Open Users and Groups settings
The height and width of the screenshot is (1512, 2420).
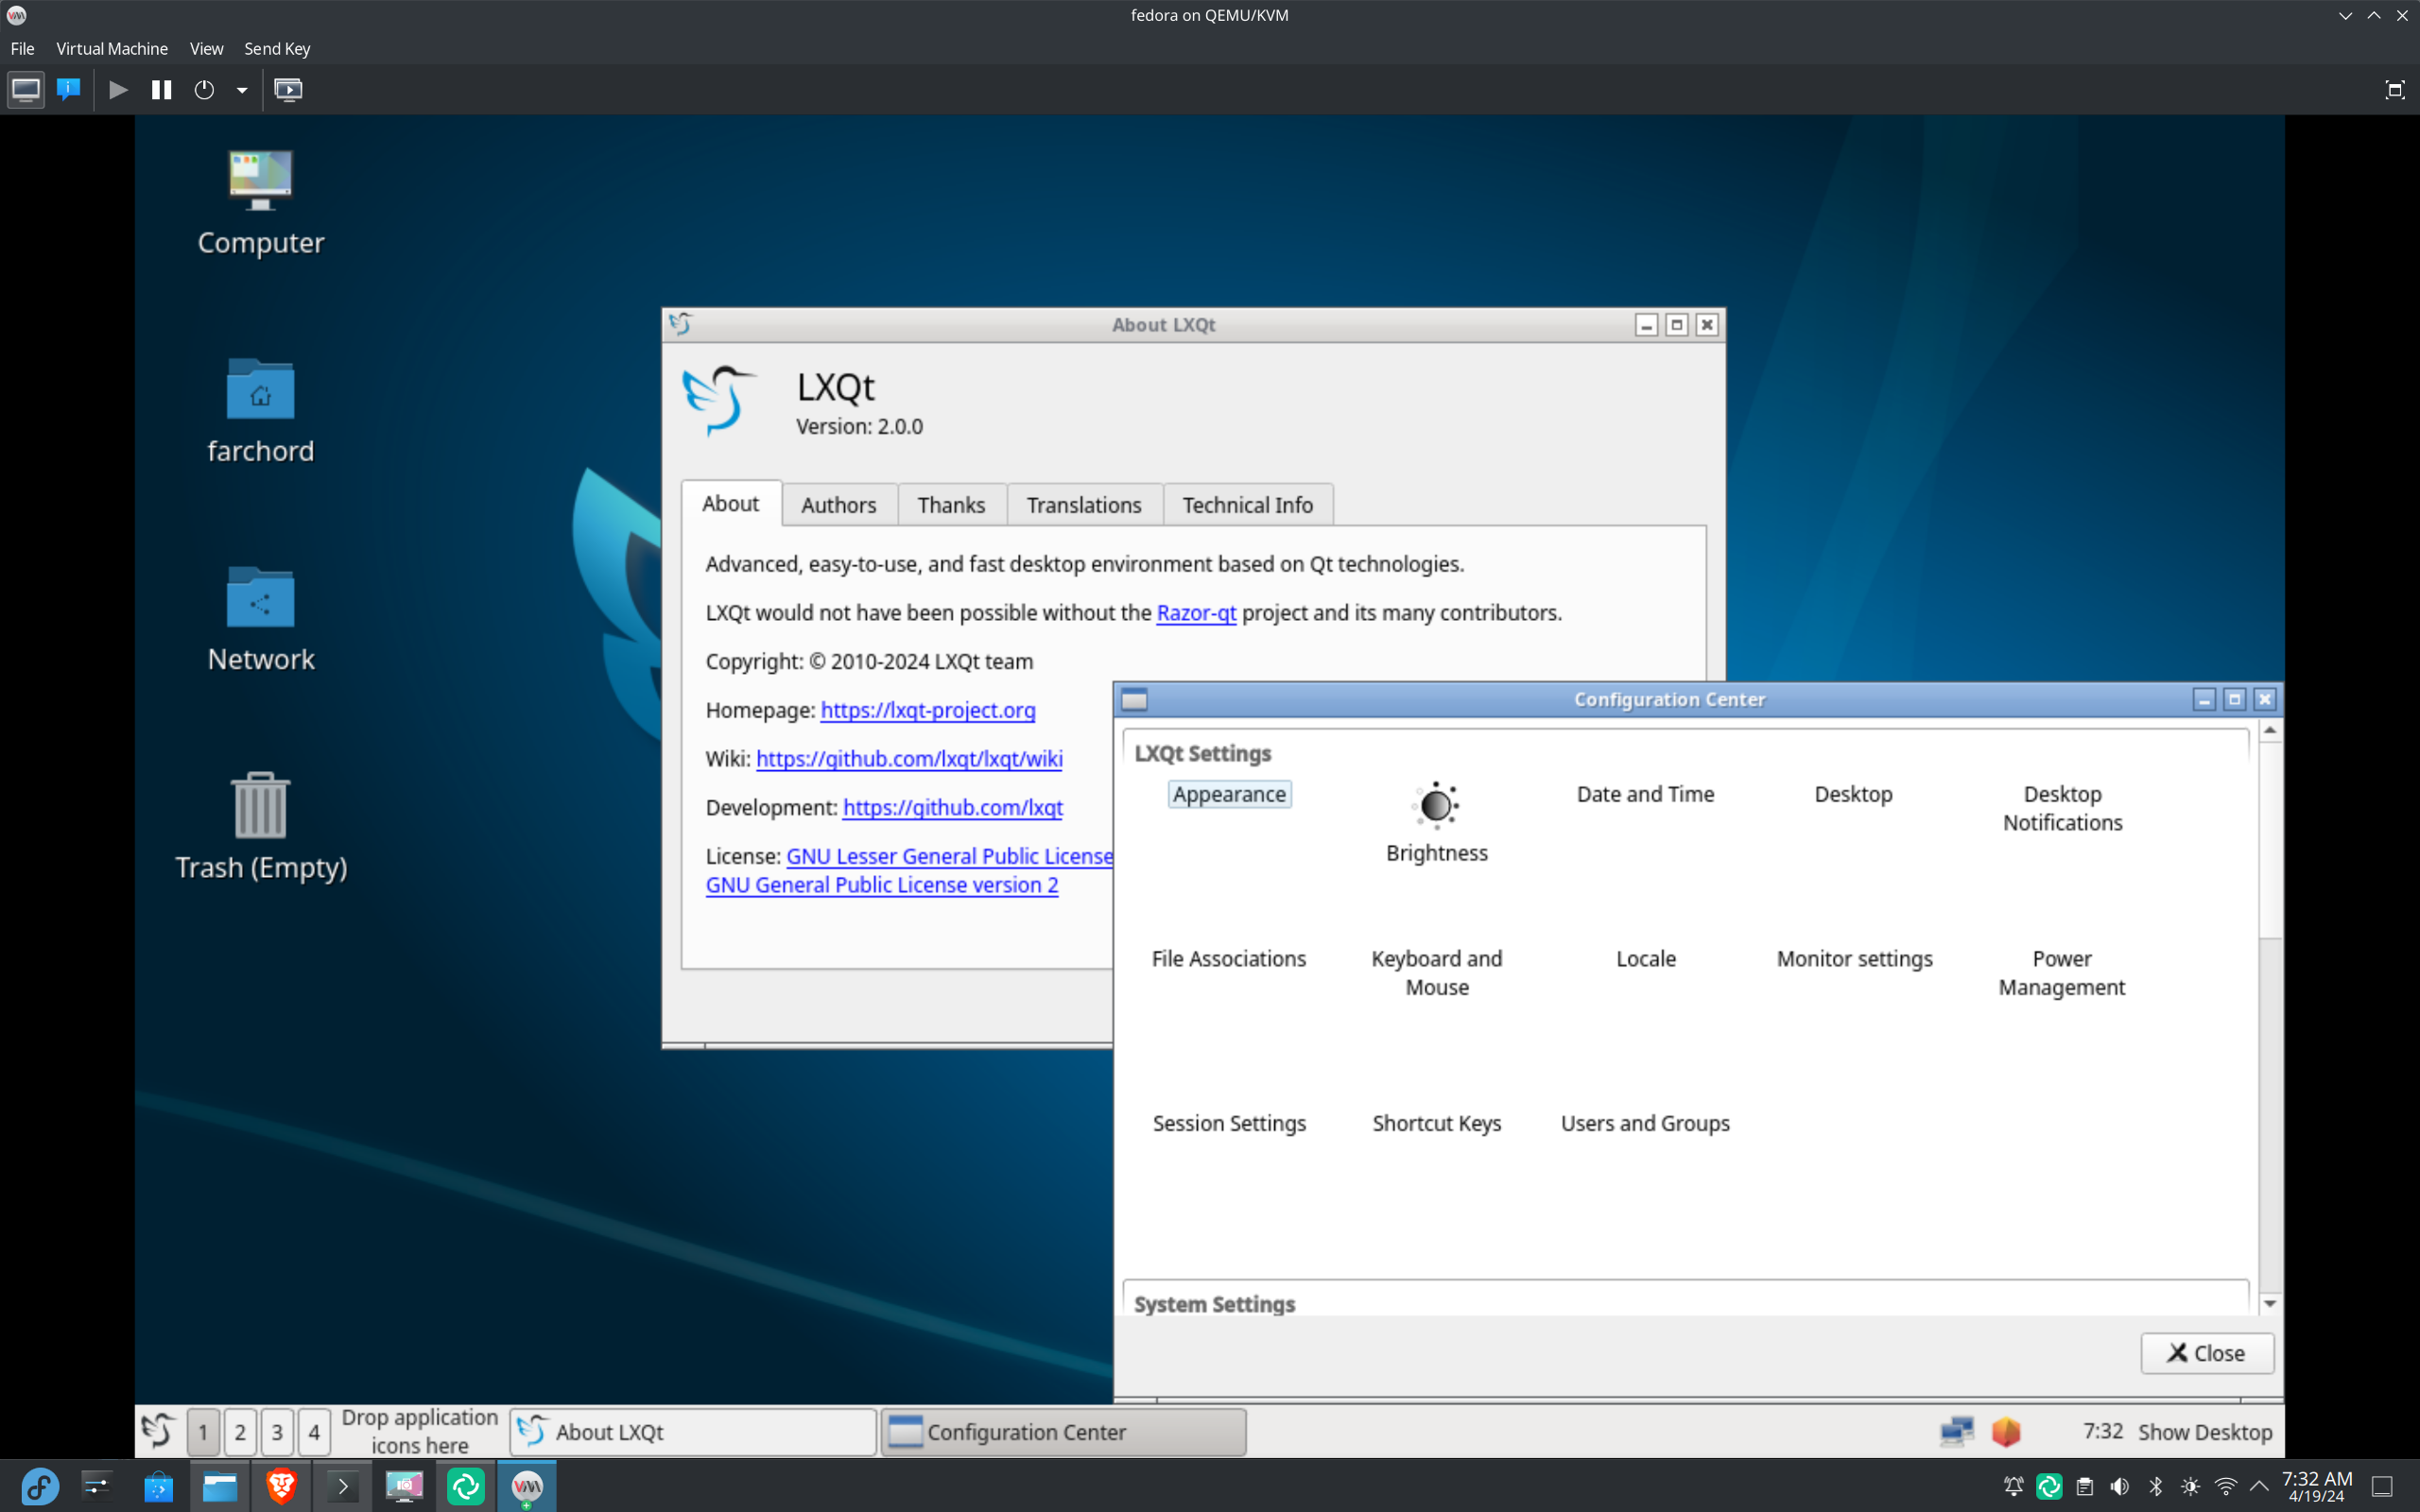[1645, 1124]
